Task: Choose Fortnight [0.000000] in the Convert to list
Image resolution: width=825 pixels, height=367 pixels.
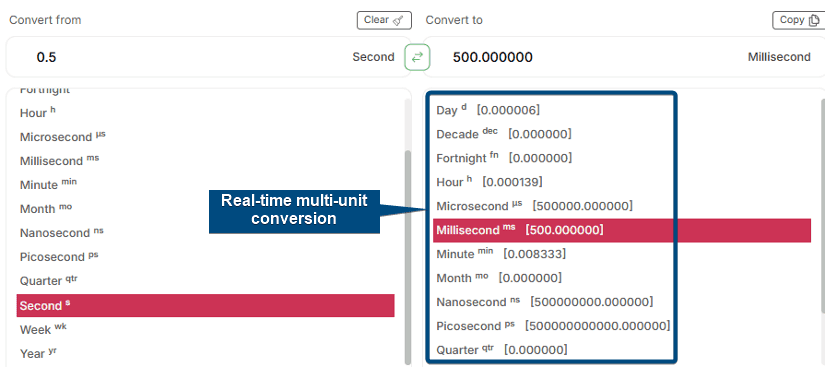Action: [x=622, y=158]
